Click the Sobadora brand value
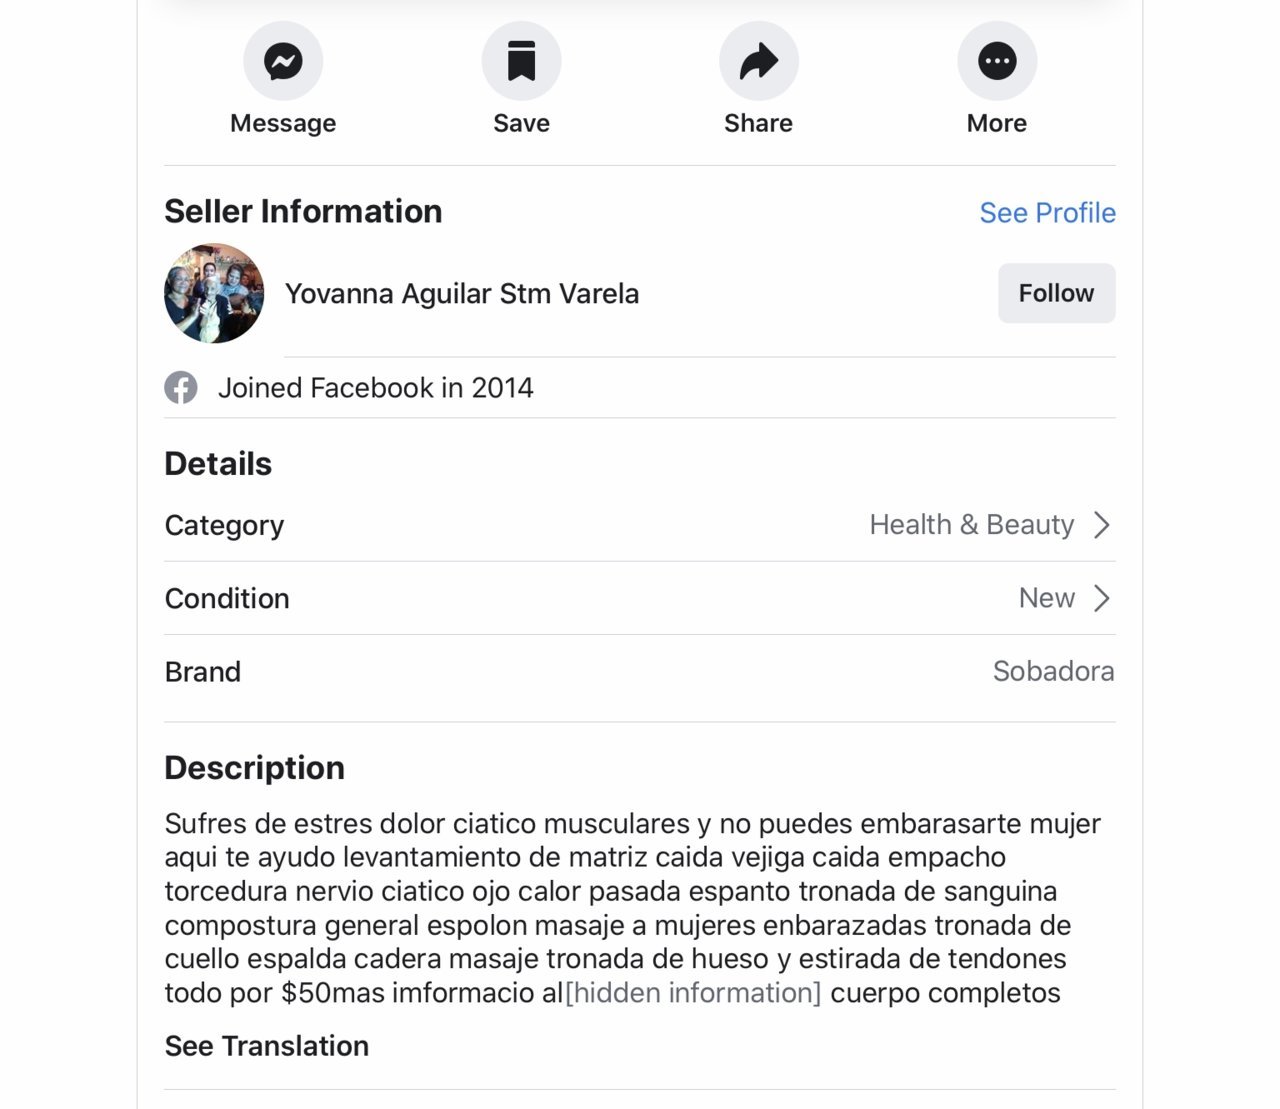 click(1053, 671)
